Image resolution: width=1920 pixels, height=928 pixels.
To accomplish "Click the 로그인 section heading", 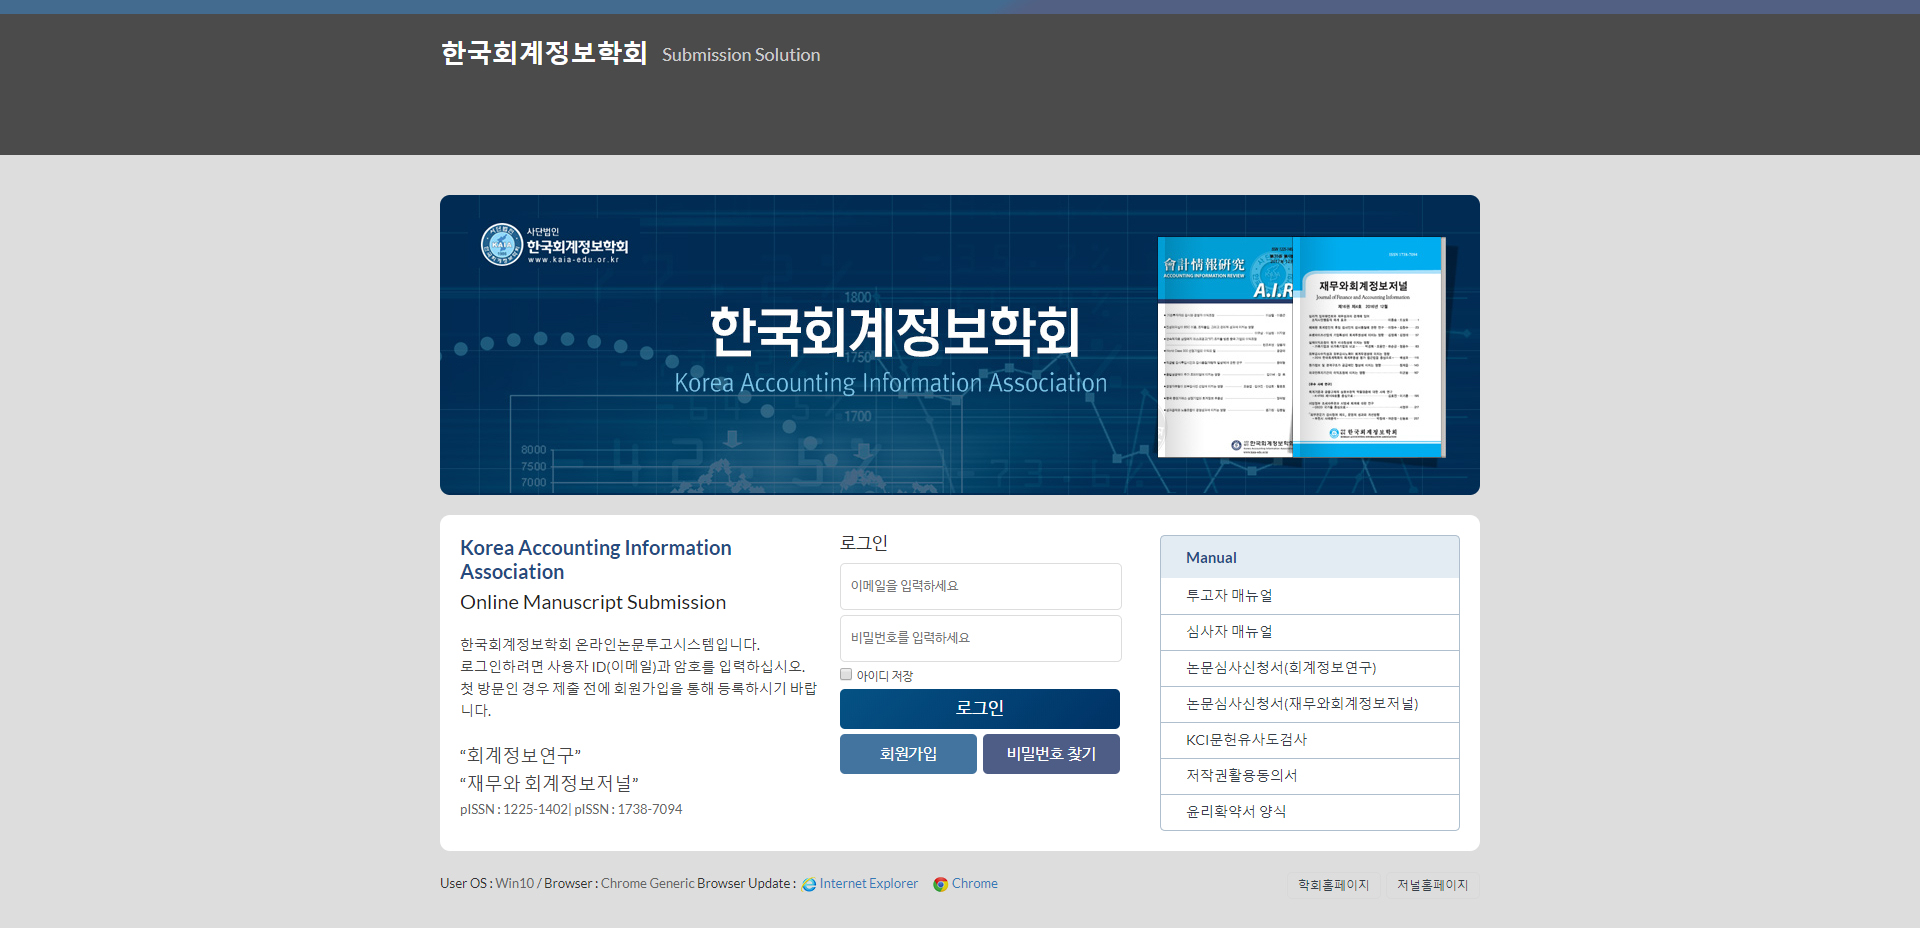I will (x=864, y=543).
